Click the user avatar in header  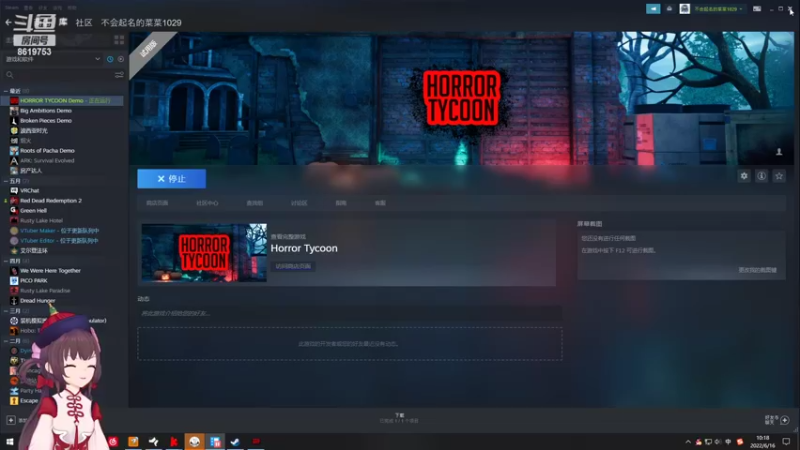685,9
